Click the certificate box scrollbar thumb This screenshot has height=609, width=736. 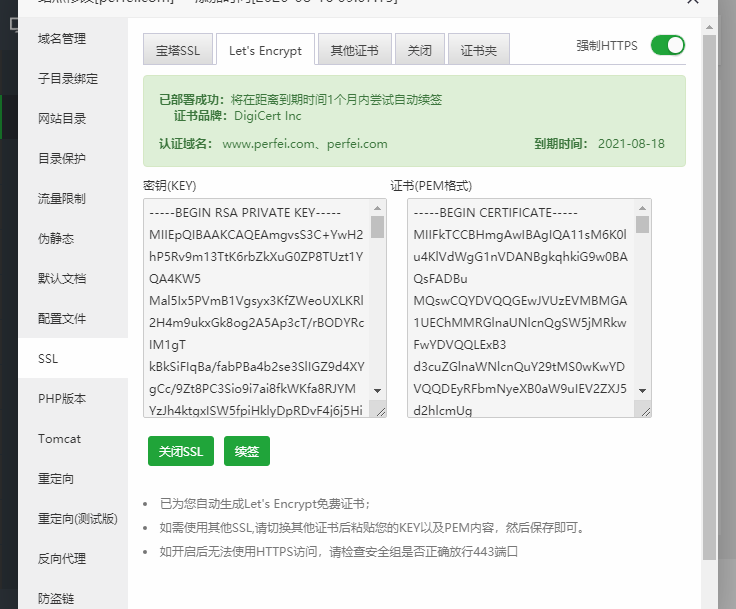[x=643, y=224]
